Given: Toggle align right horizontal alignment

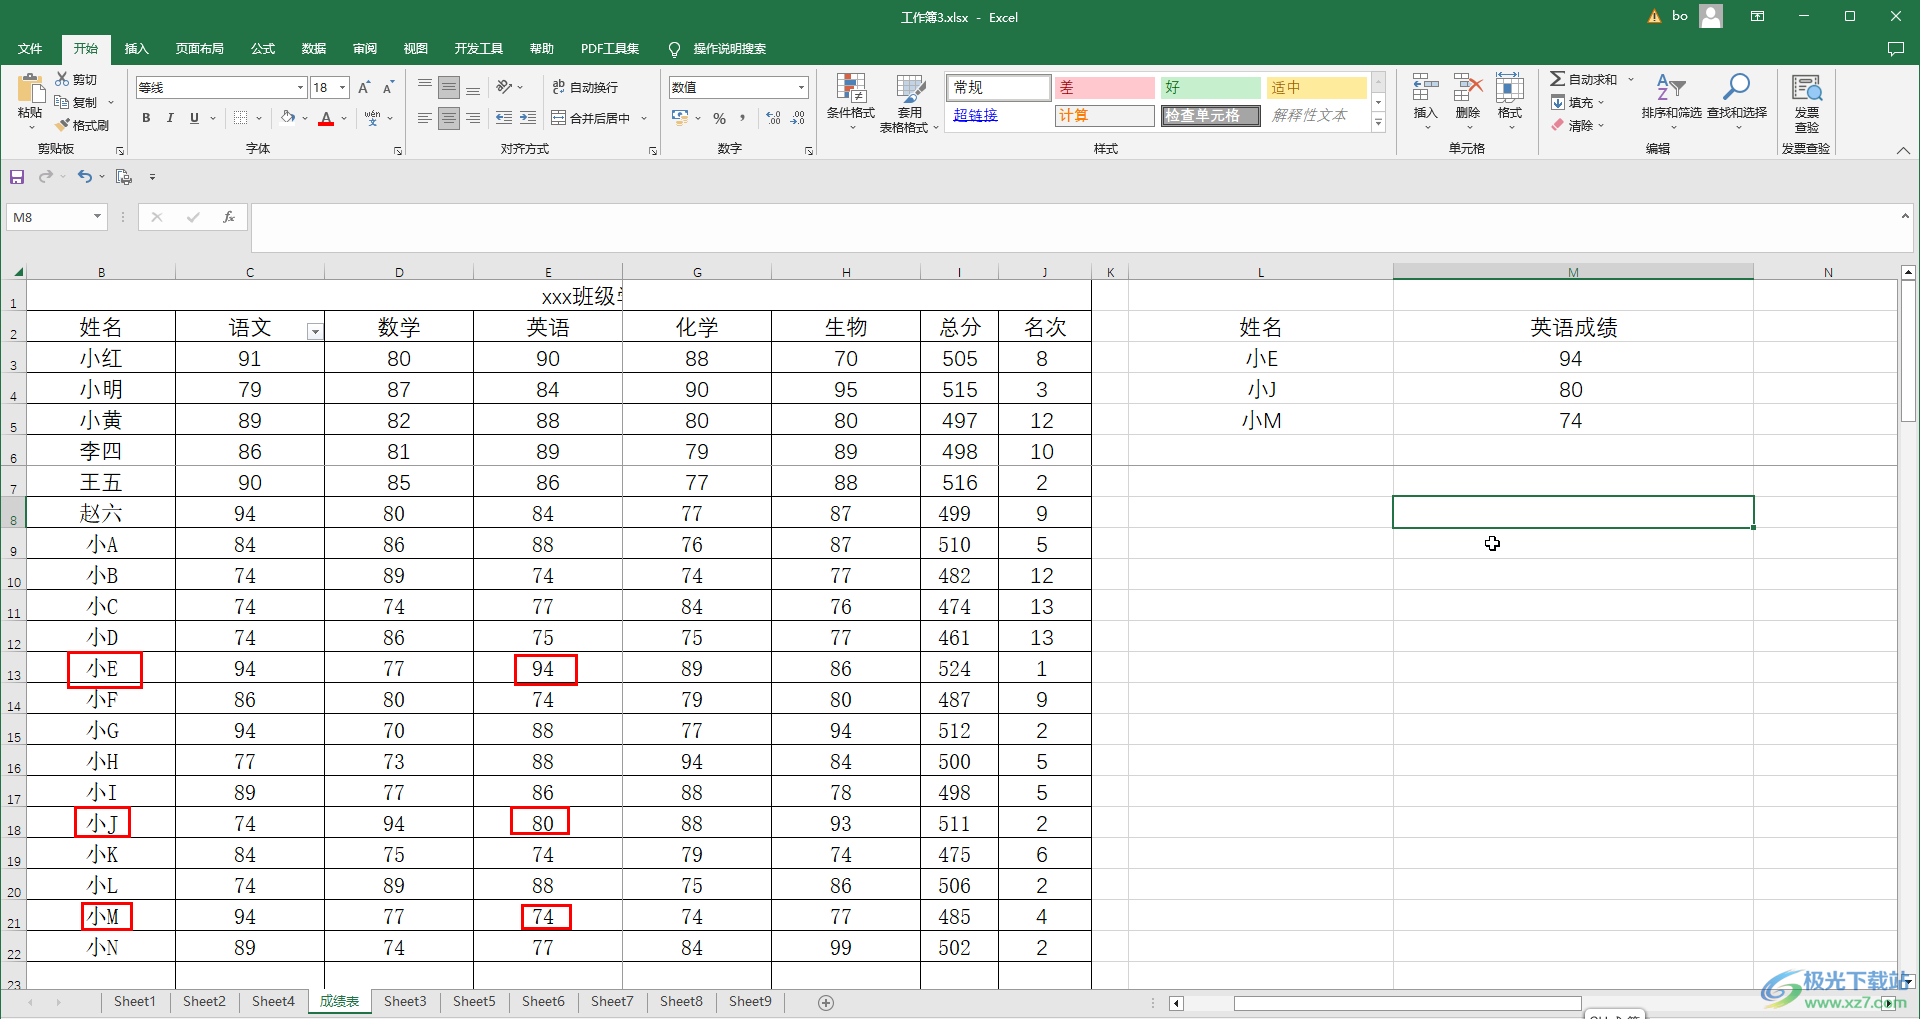Looking at the screenshot, I should point(473,118).
